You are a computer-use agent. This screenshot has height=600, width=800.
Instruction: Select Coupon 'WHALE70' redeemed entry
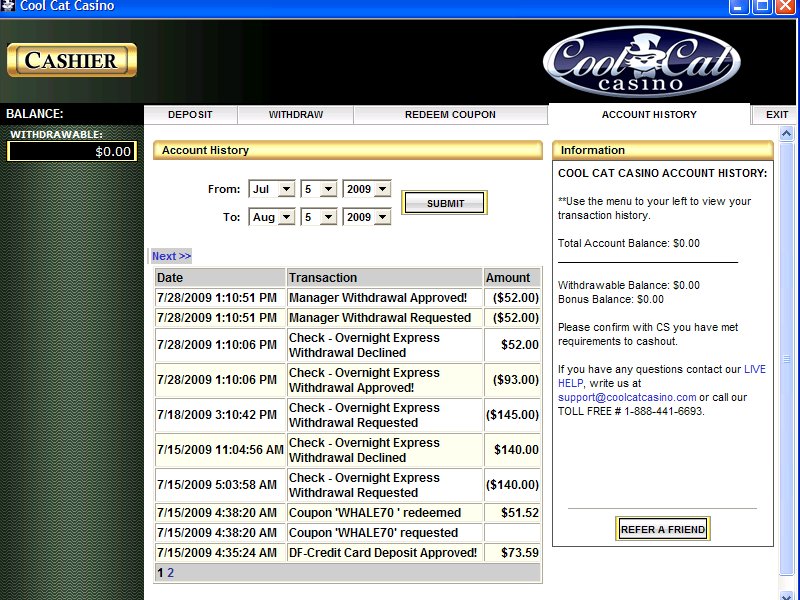coord(347,513)
